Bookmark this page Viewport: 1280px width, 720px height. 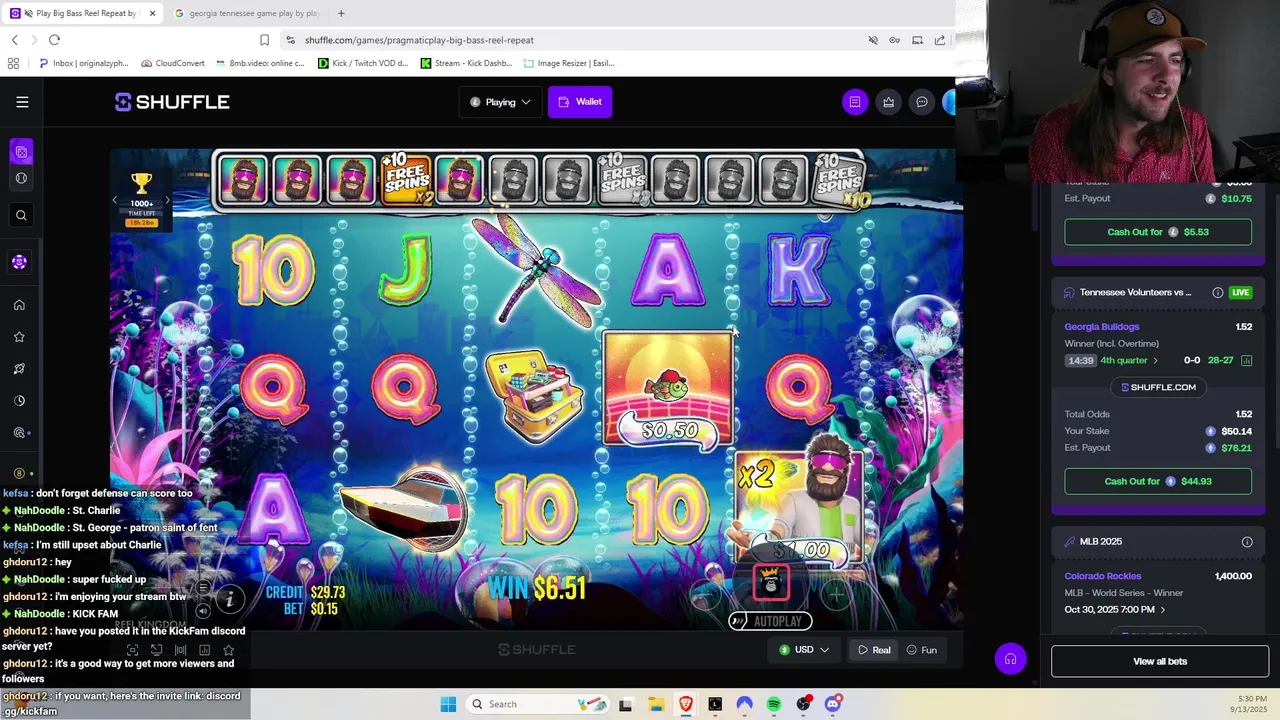point(264,40)
